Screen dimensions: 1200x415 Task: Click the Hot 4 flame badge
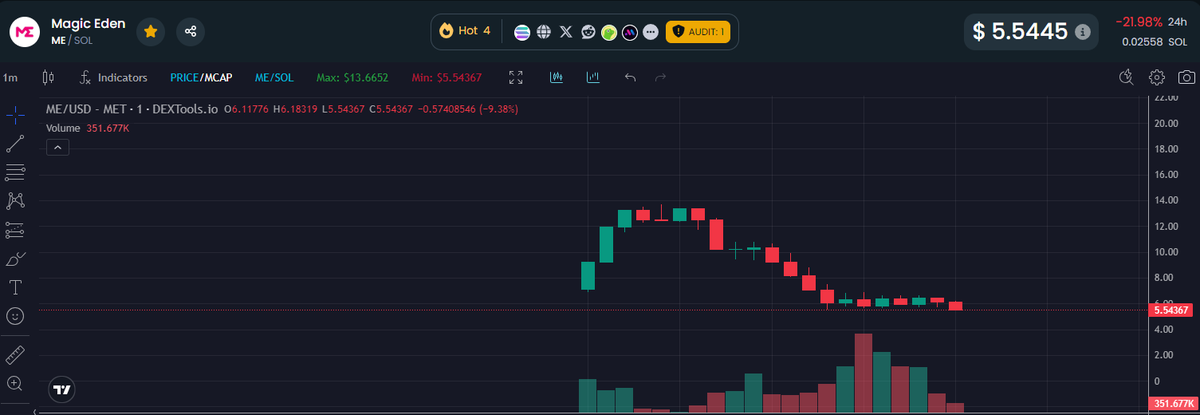point(465,31)
